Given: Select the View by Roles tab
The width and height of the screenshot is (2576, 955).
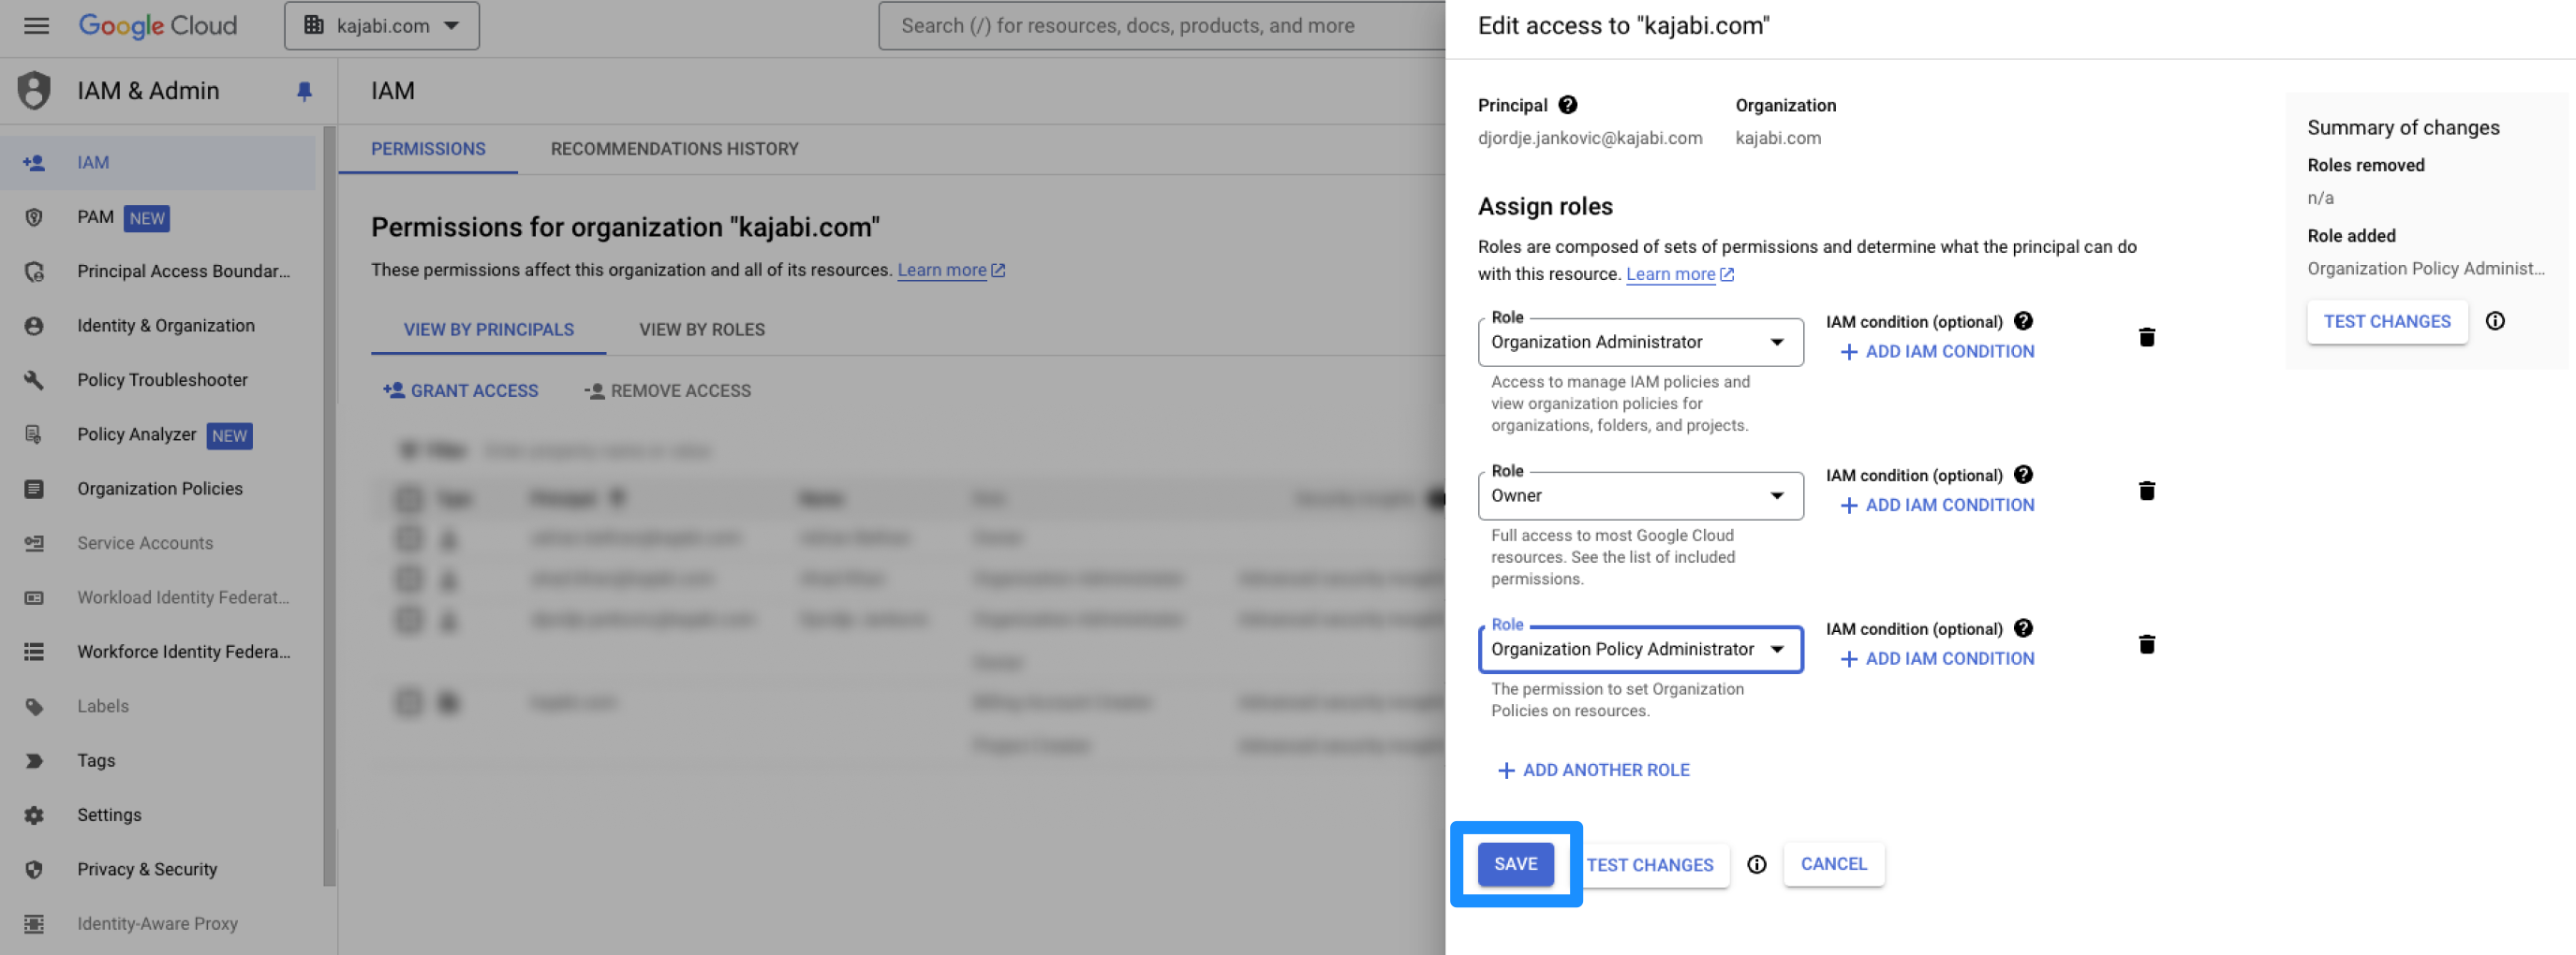Looking at the screenshot, I should click(x=701, y=330).
